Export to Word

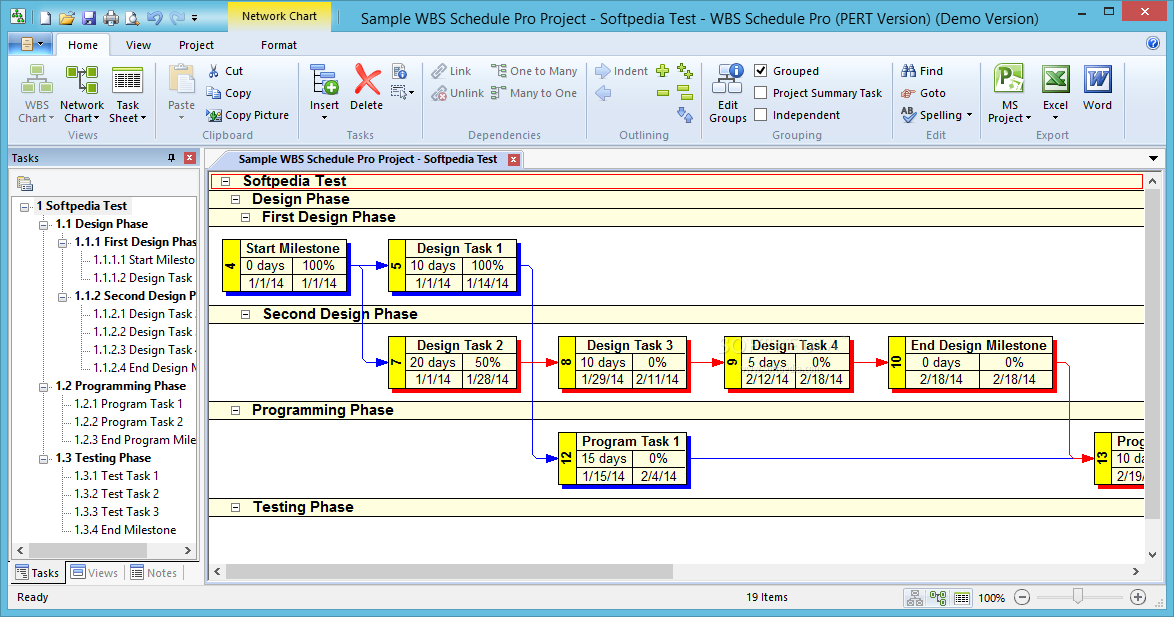1097,88
